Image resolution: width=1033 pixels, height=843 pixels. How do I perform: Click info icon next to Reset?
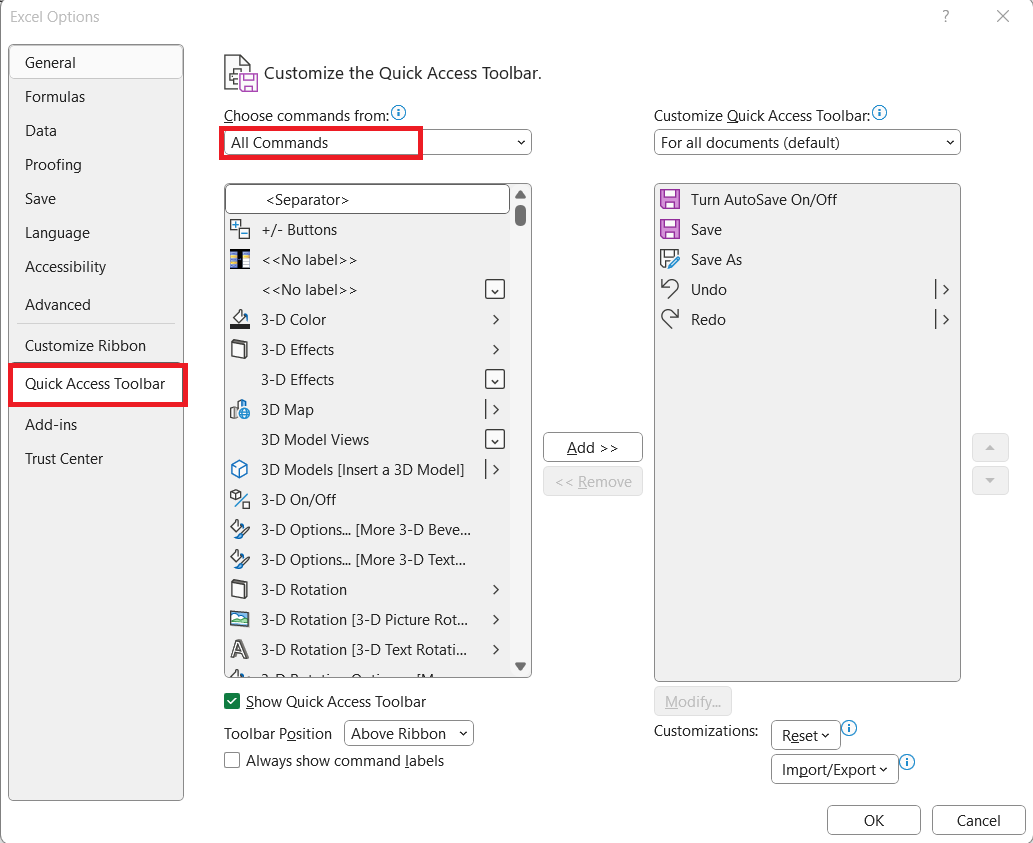pos(850,728)
